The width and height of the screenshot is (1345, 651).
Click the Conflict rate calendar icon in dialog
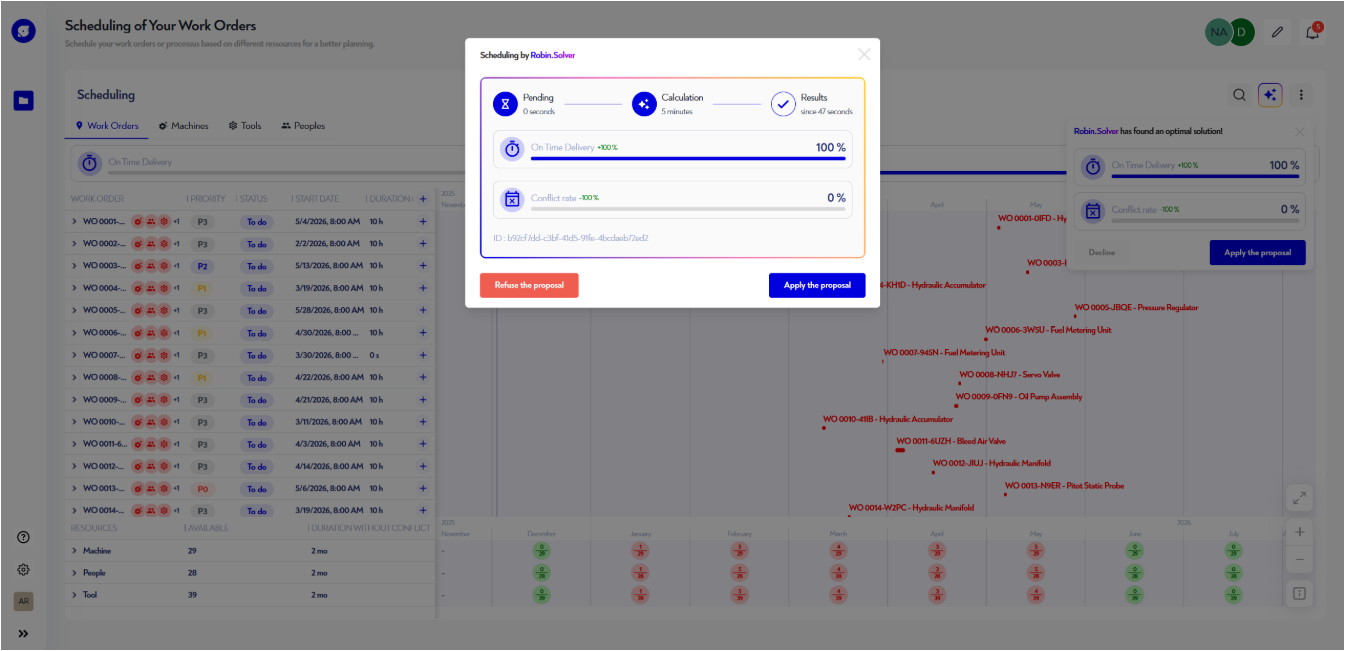(511, 200)
